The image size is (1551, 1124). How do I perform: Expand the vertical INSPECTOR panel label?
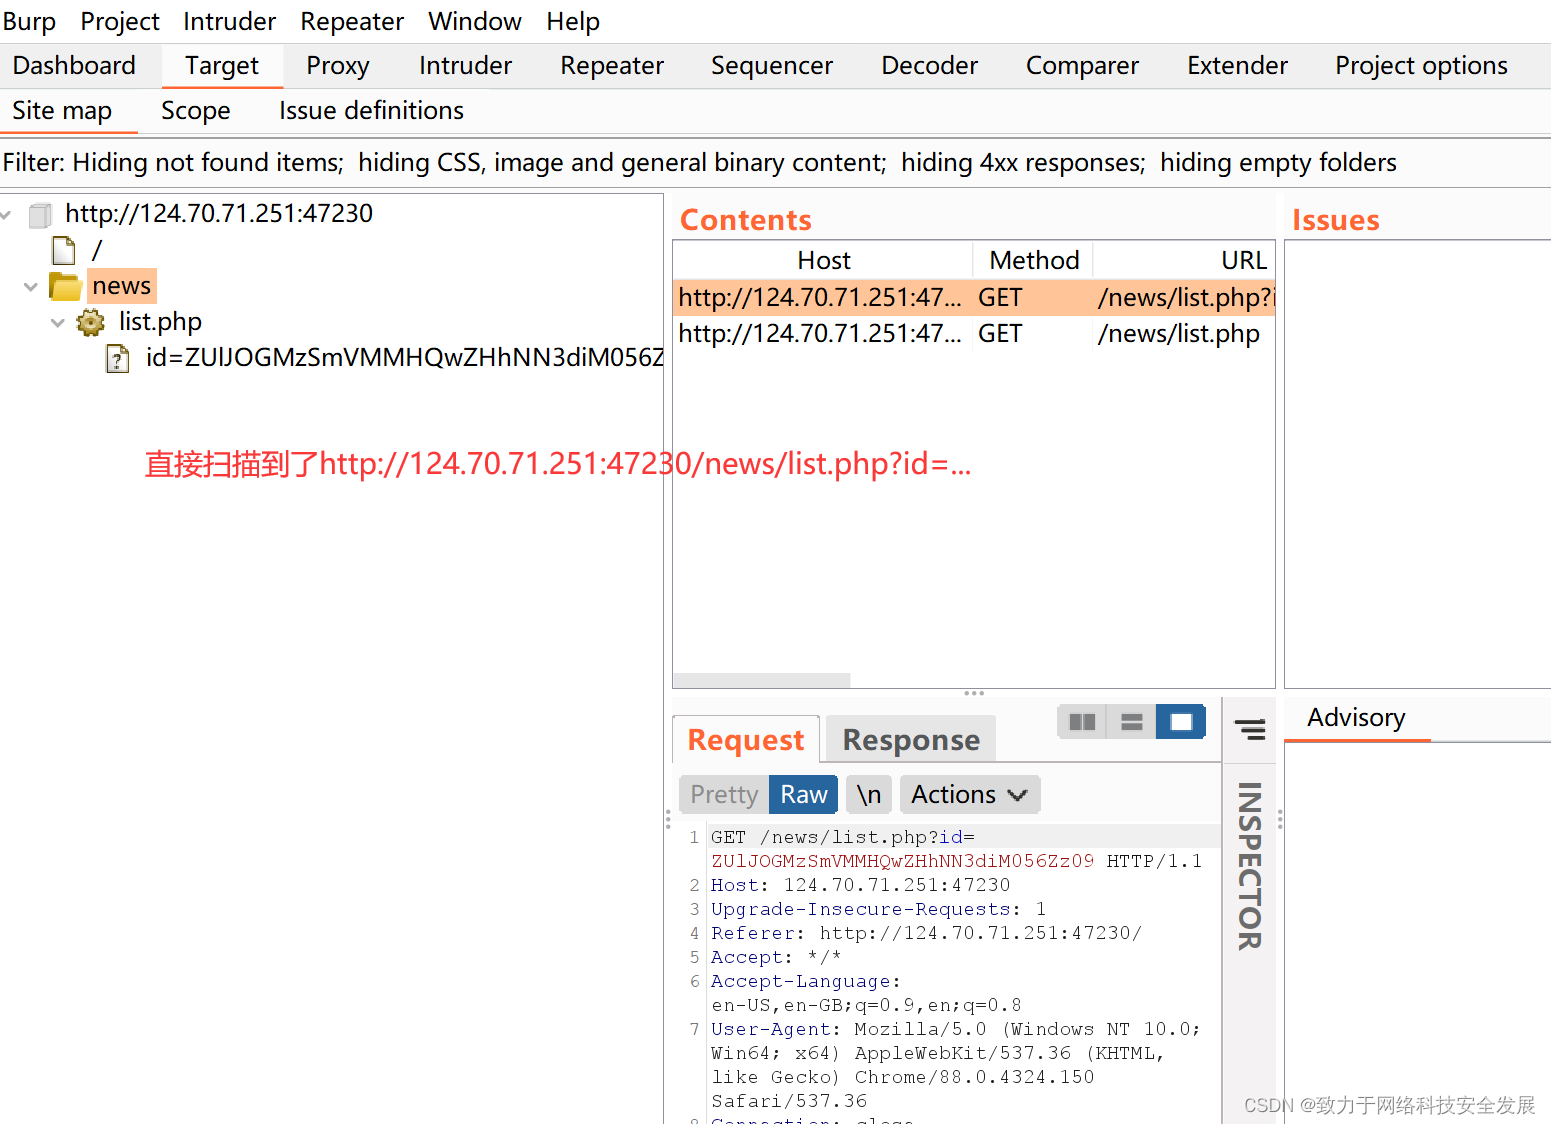coord(1250,866)
